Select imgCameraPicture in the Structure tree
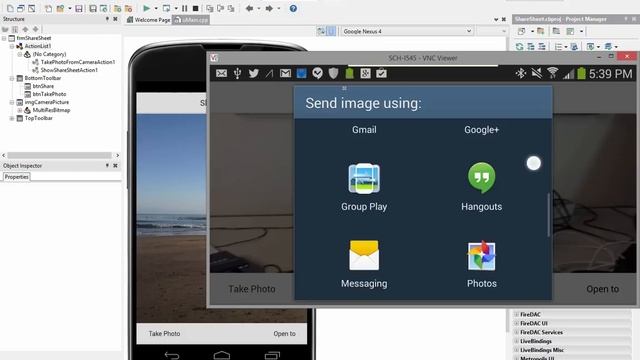 tap(47, 102)
